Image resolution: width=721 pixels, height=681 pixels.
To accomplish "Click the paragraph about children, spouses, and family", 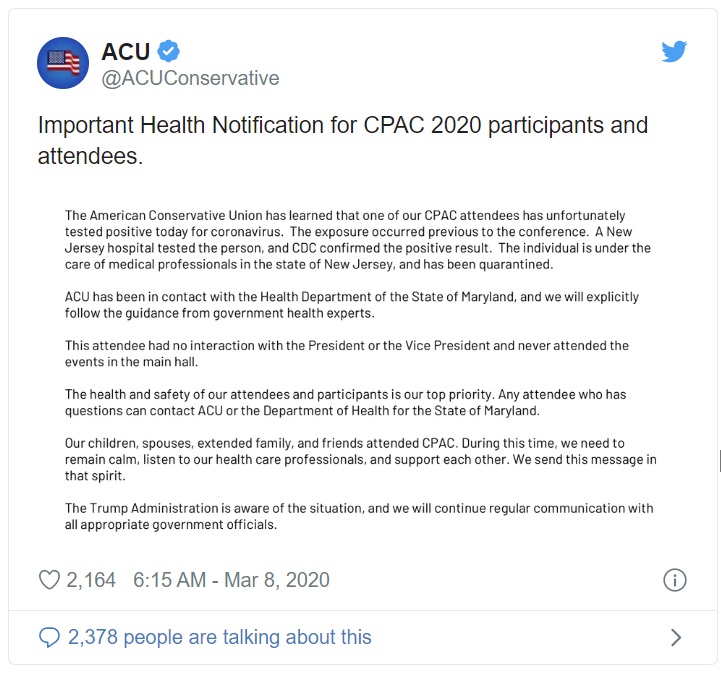I will coord(360,459).
